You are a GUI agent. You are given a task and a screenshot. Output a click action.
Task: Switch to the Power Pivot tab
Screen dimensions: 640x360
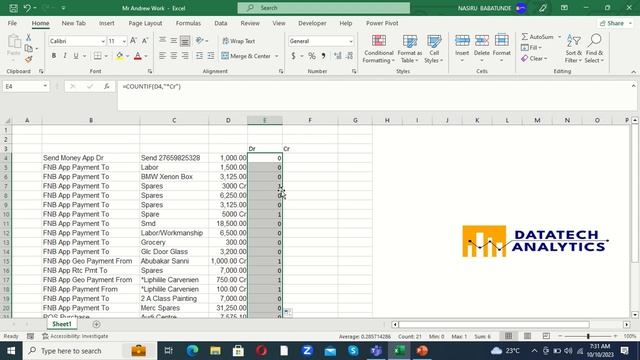(x=382, y=23)
